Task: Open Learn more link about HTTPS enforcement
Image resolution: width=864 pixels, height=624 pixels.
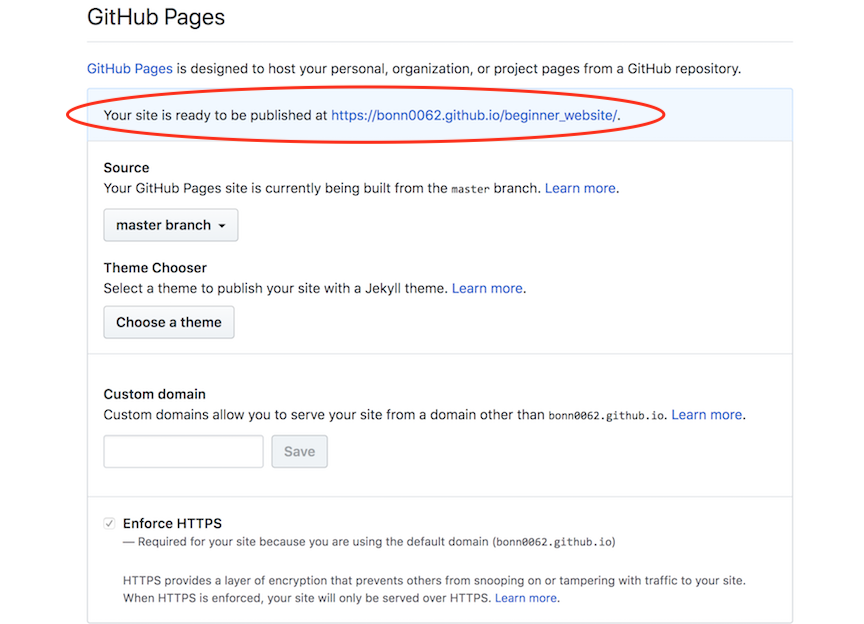Action: click(526, 598)
